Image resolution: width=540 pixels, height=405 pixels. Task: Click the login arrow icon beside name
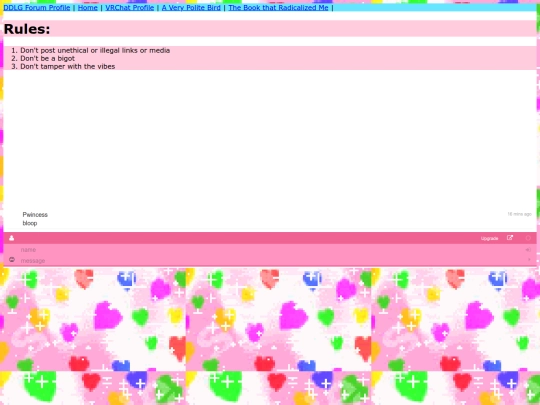pos(528,250)
